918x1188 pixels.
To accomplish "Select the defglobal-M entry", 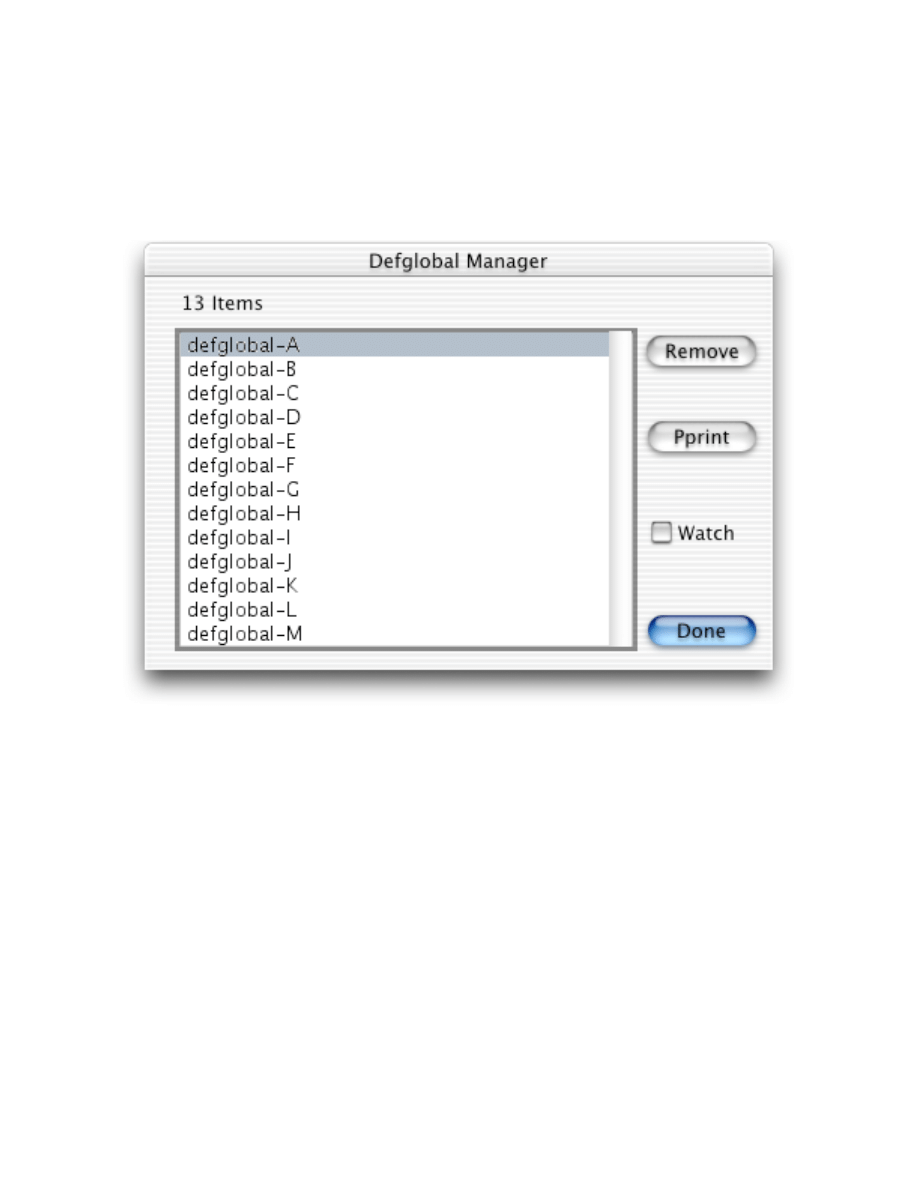I will (395, 633).
